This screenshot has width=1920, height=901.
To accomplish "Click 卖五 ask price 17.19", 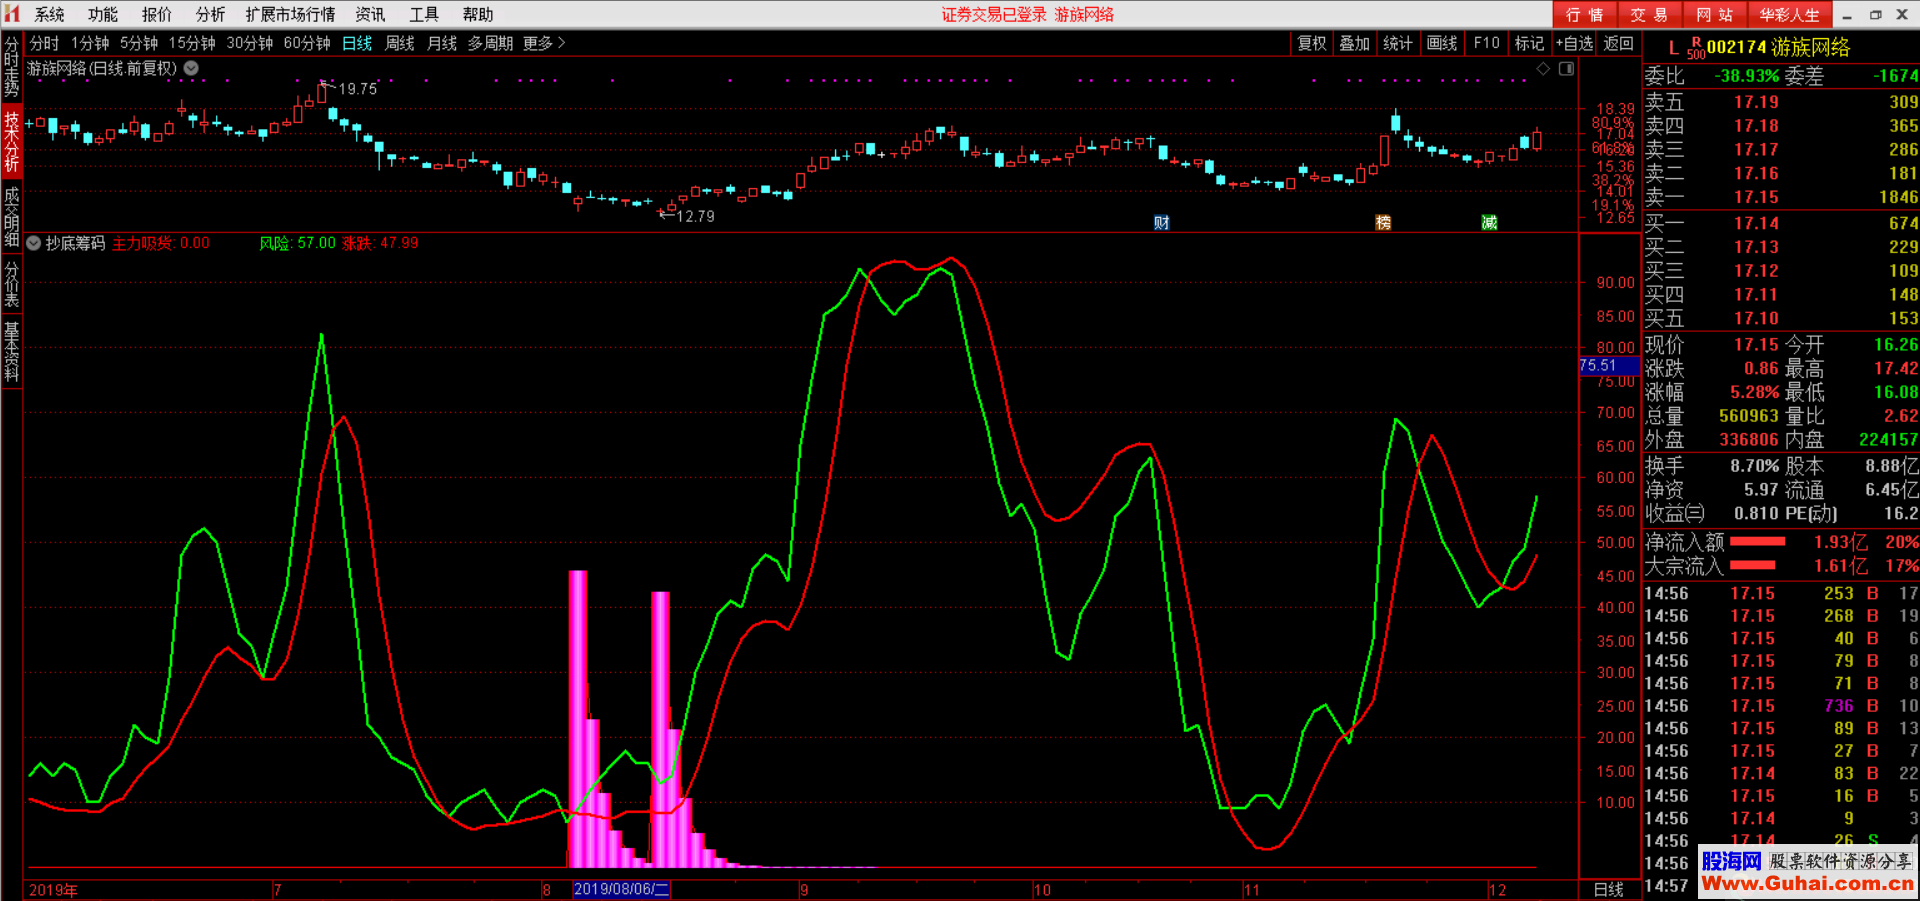I will [x=1756, y=102].
